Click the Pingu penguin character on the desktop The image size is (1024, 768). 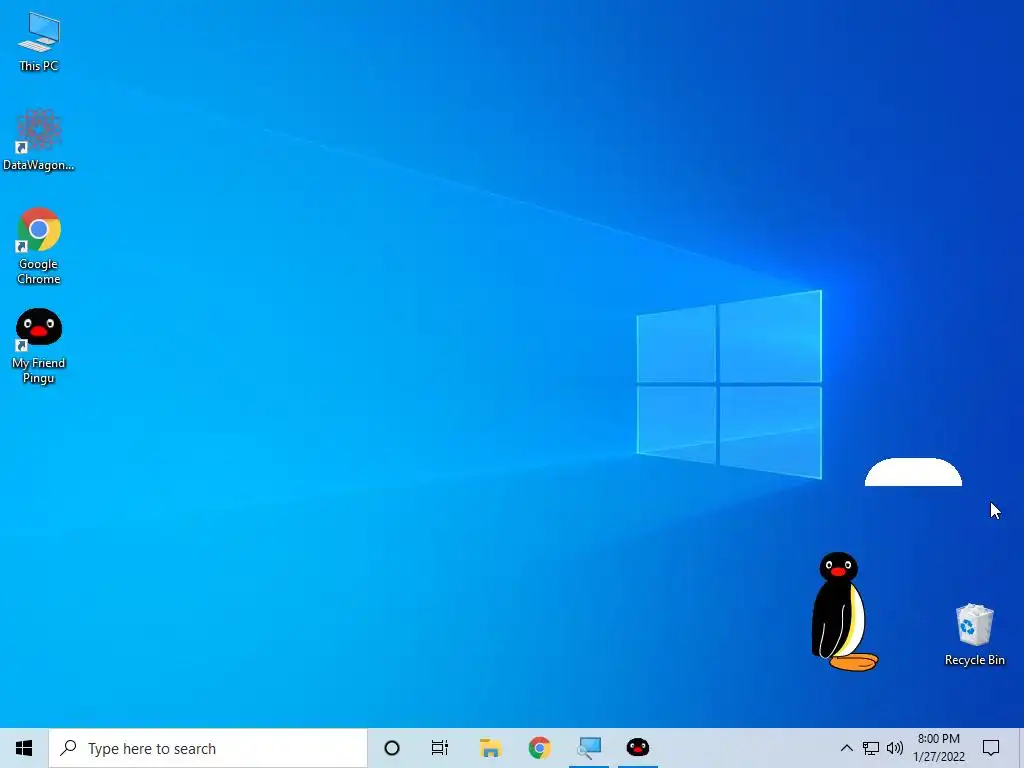point(843,611)
